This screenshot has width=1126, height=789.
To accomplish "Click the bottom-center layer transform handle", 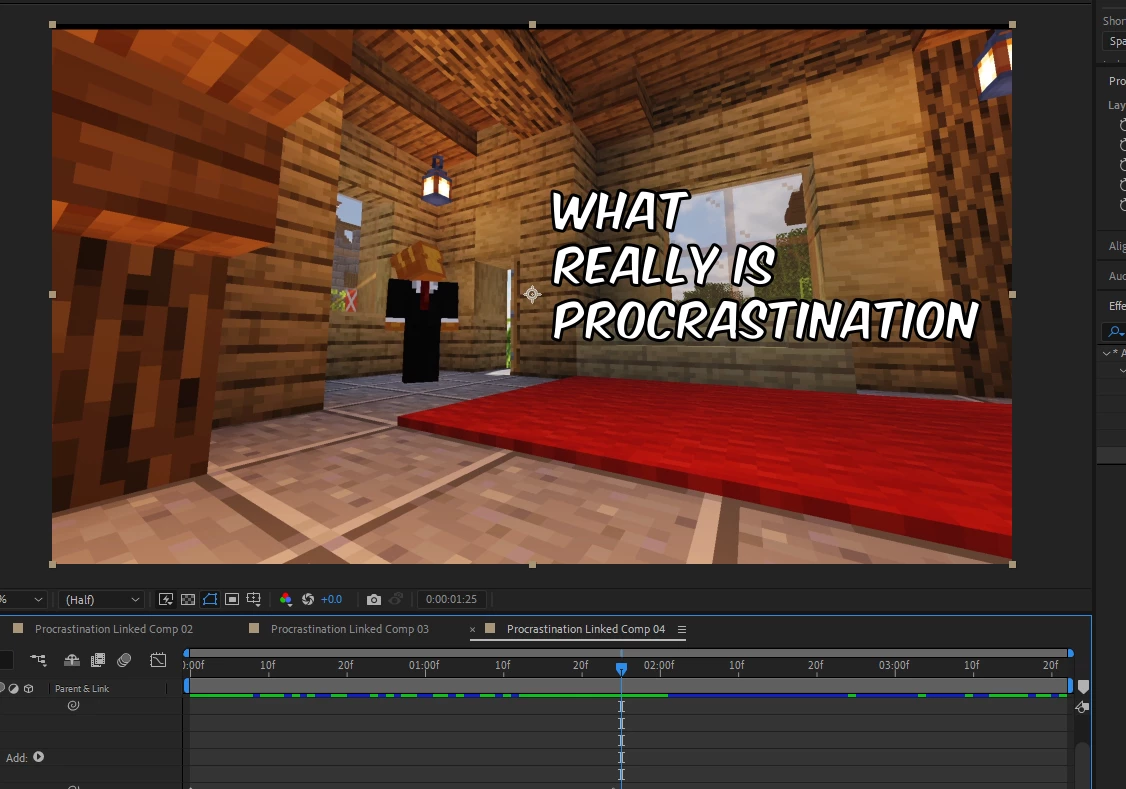I will [532, 565].
